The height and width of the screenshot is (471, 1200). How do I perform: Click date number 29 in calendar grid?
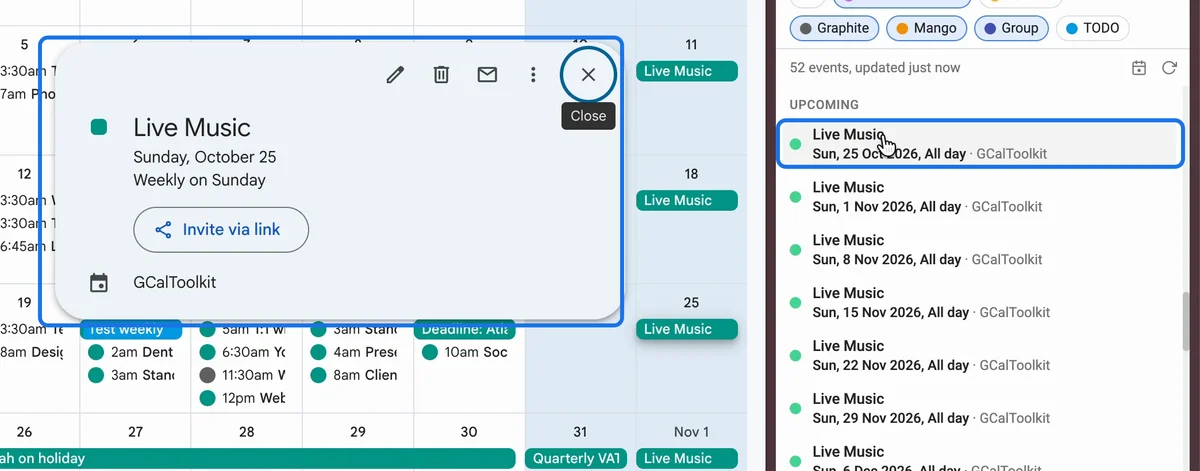[358, 432]
